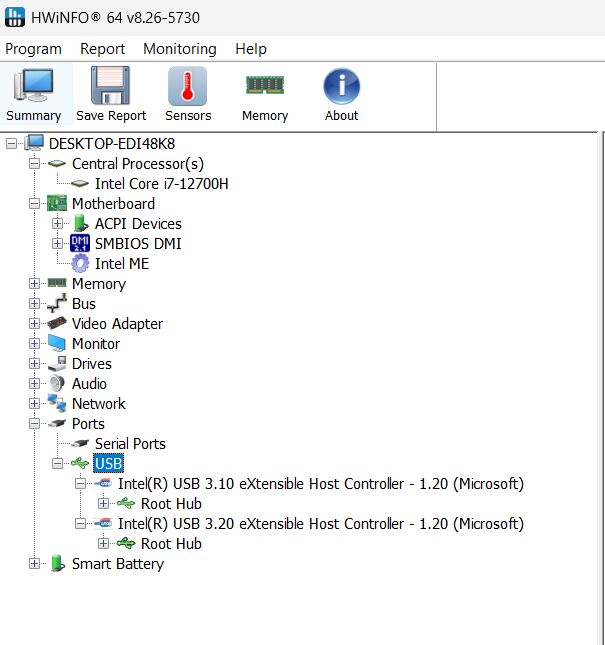The height and width of the screenshot is (645, 605).
Task: Click the Serial Ports plug icon
Action: (x=80, y=443)
